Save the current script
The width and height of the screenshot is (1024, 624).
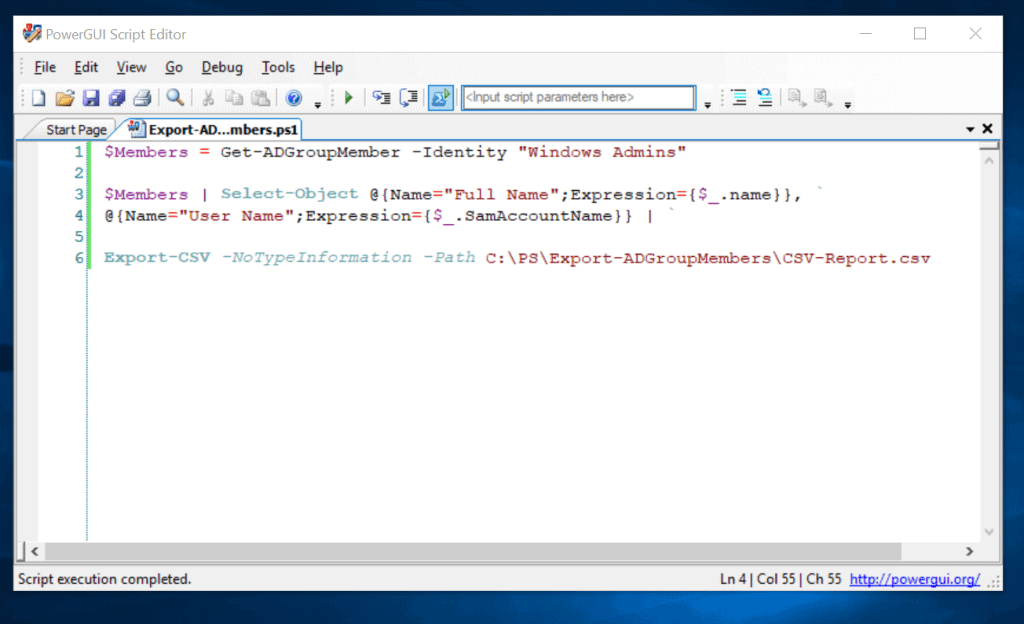point(92,97)
